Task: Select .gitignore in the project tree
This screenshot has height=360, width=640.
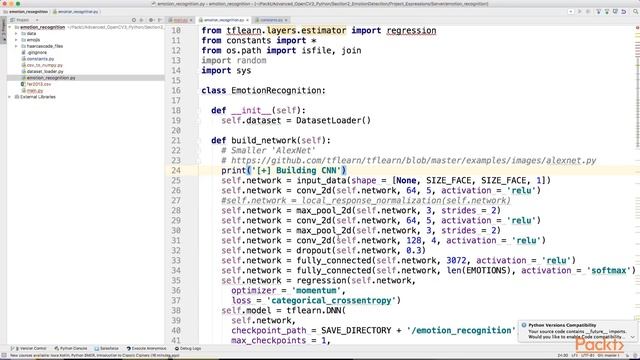Action: [x=37, y=53]
